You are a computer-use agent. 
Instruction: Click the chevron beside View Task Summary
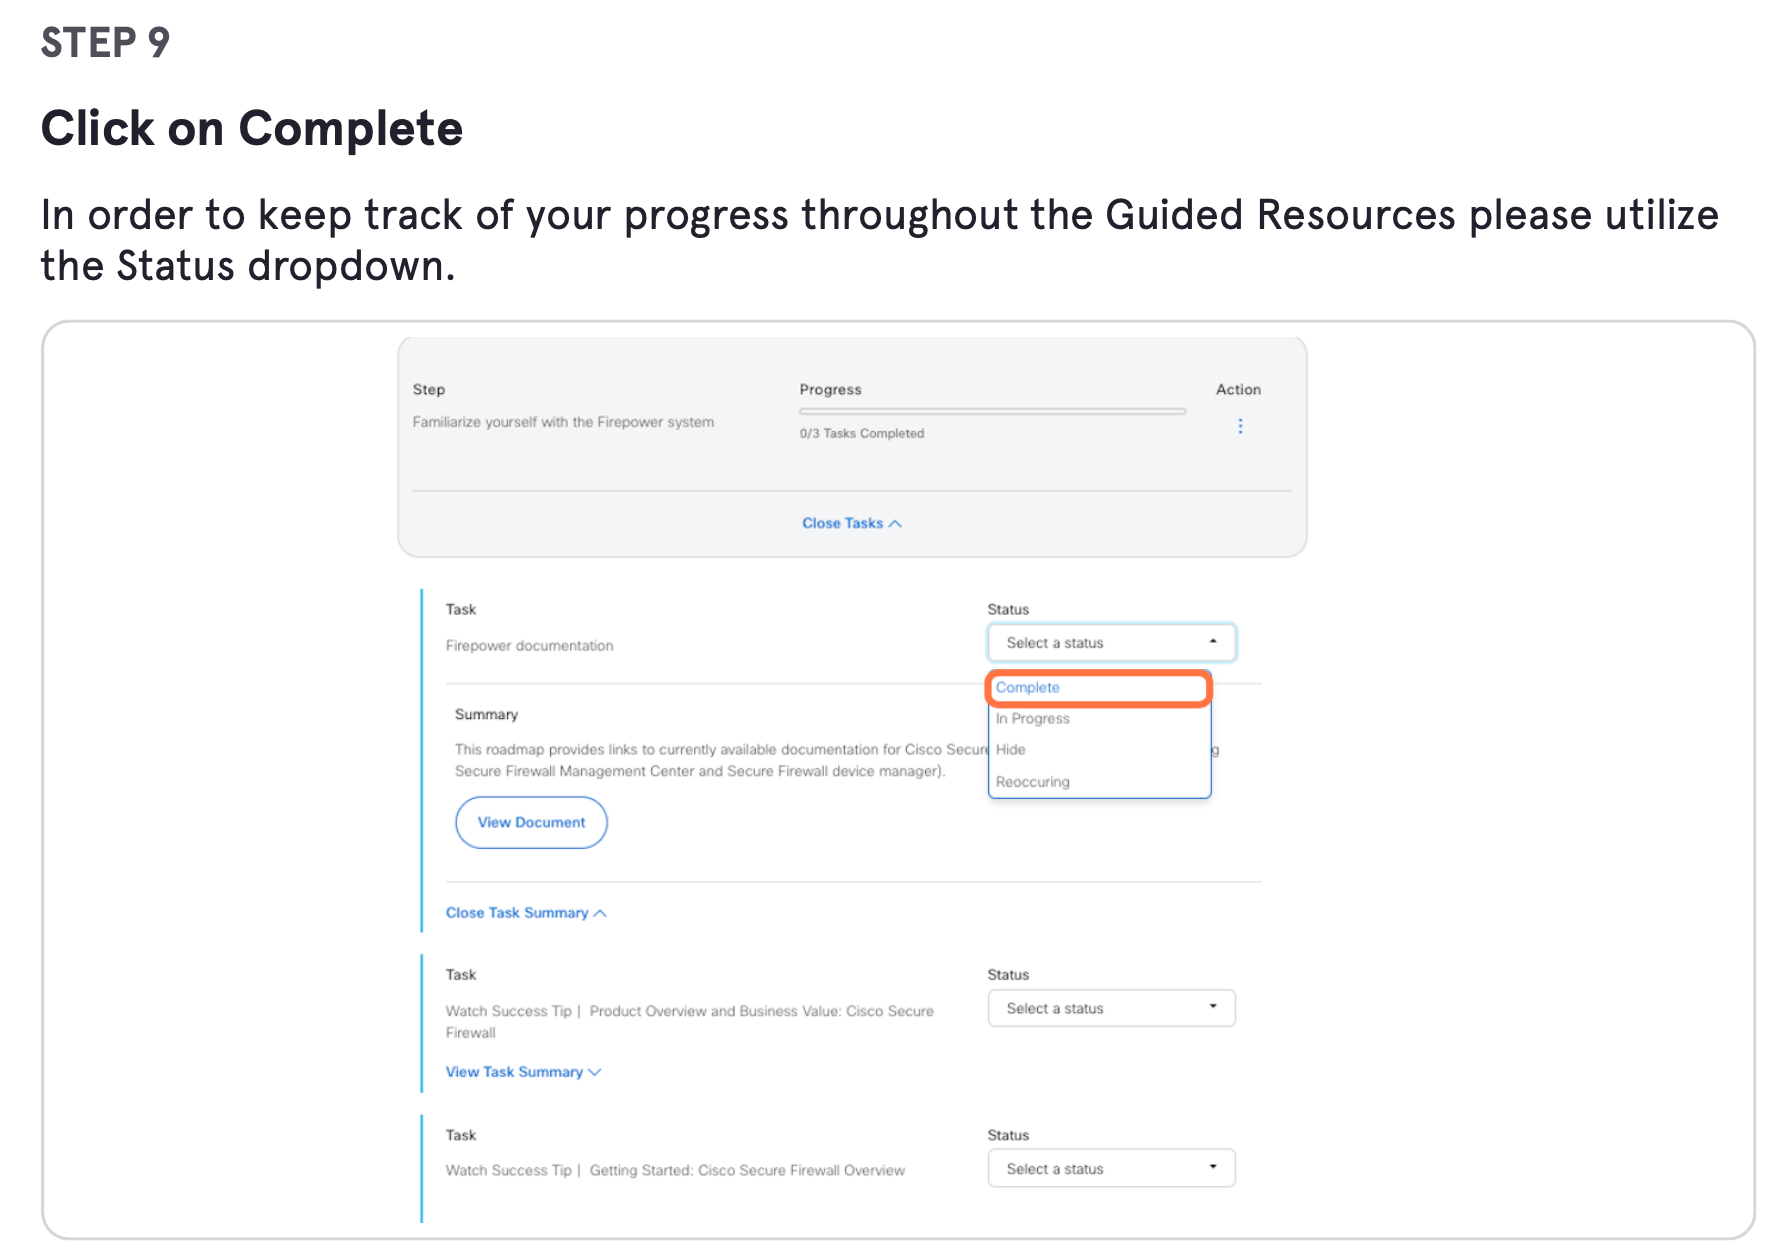click(596, 1071)
